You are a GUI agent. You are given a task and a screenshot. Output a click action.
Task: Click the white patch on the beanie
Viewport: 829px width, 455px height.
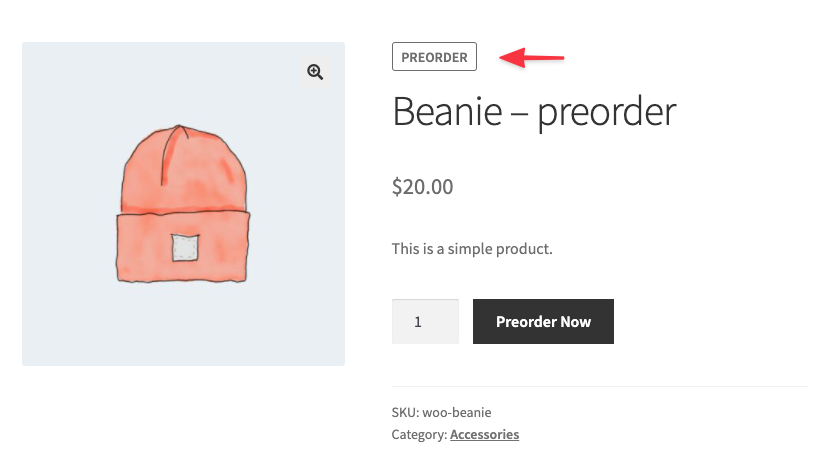181,247
